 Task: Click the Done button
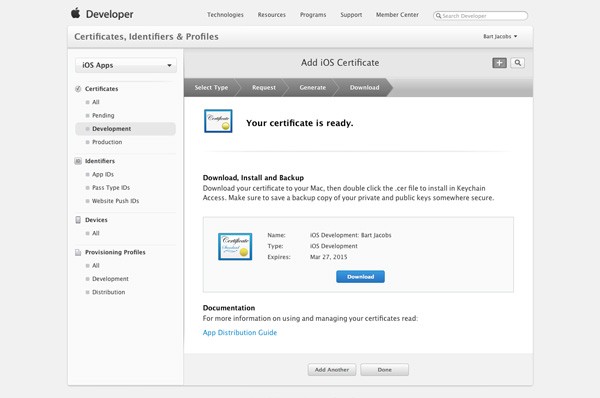[x=385, y=370]
